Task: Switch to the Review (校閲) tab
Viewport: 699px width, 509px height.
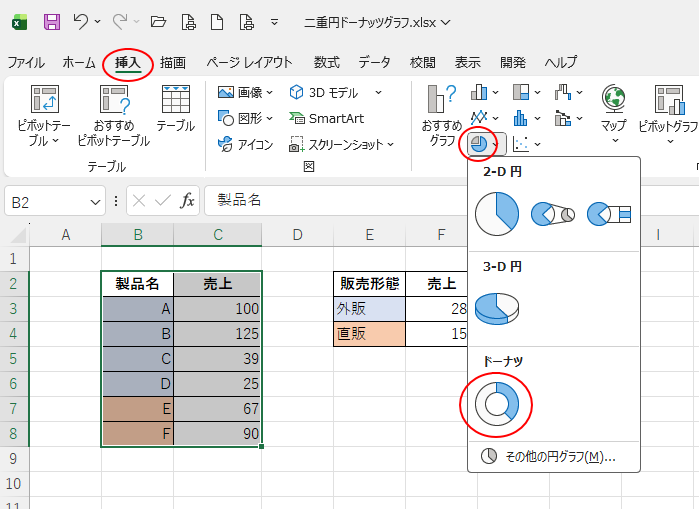Action: (x=422, y=62)
